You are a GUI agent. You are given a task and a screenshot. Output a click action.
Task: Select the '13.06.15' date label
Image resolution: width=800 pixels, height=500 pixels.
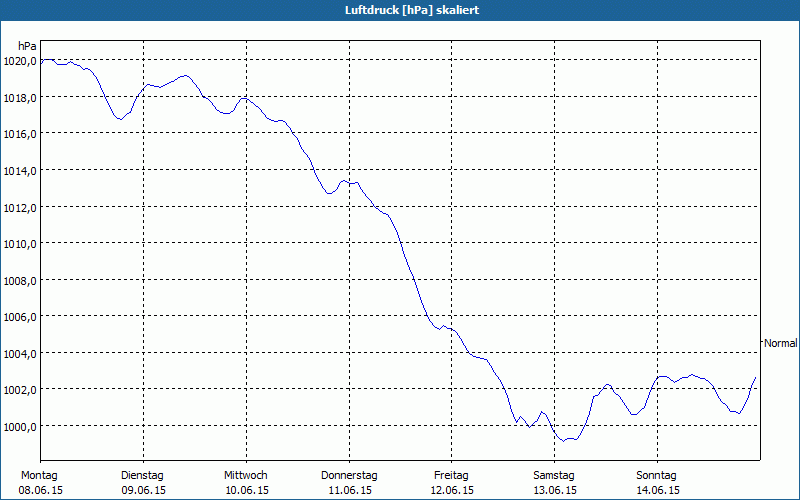(x=555, y=490)
